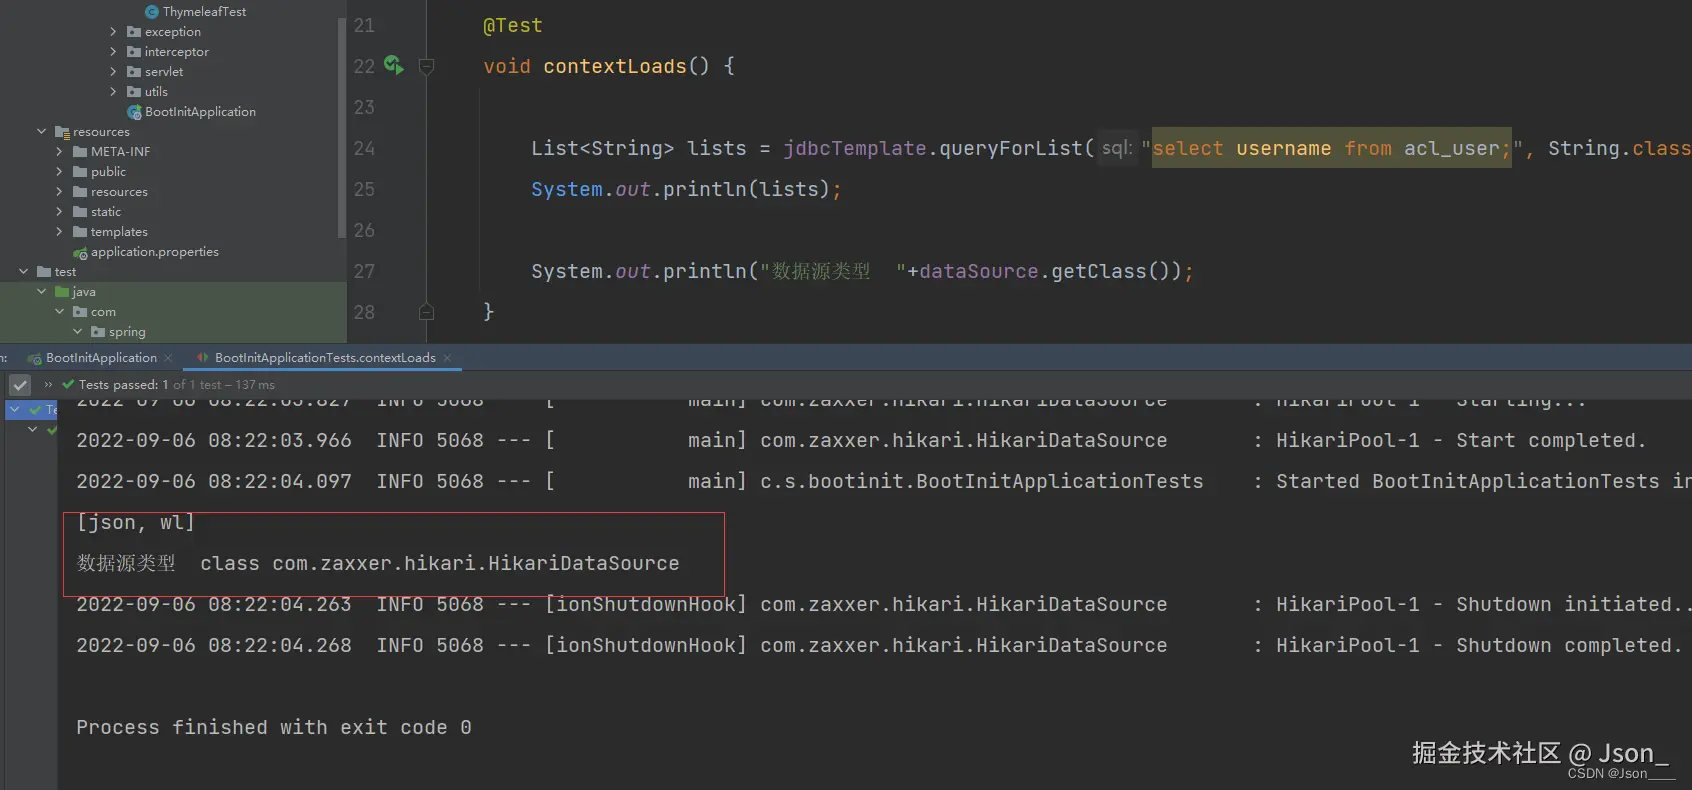Screen dimensions: 1692x790
Task: Expand the templates folder
Action: 59,232
